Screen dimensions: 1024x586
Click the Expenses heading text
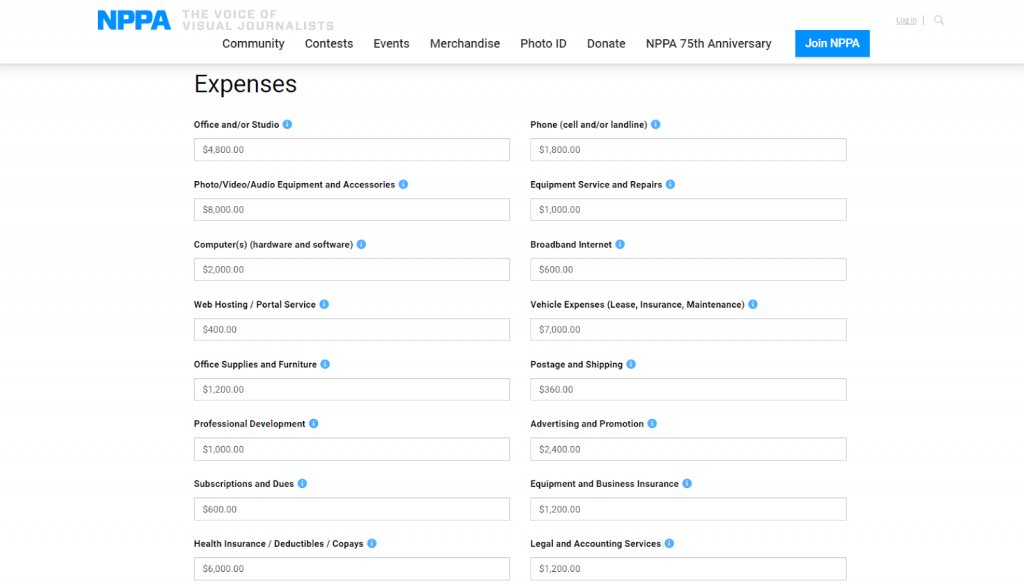point(246,84)
